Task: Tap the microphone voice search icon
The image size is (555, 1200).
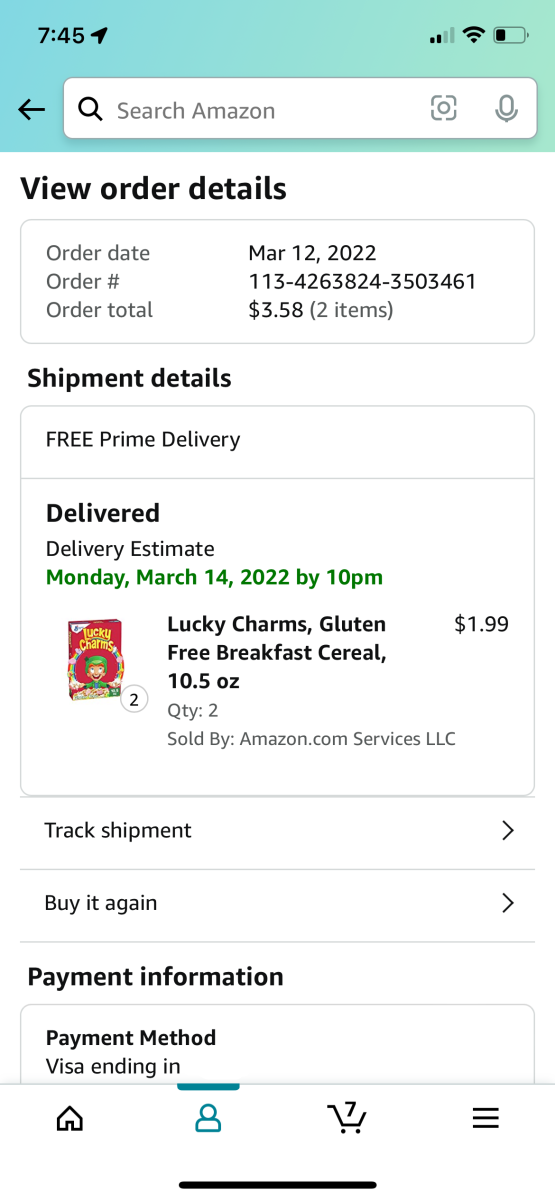Action: (507, 109)
